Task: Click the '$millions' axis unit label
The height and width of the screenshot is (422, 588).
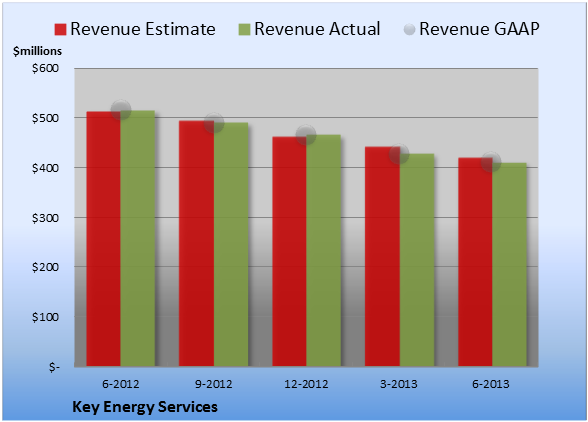Action: (x=37, y=51)
